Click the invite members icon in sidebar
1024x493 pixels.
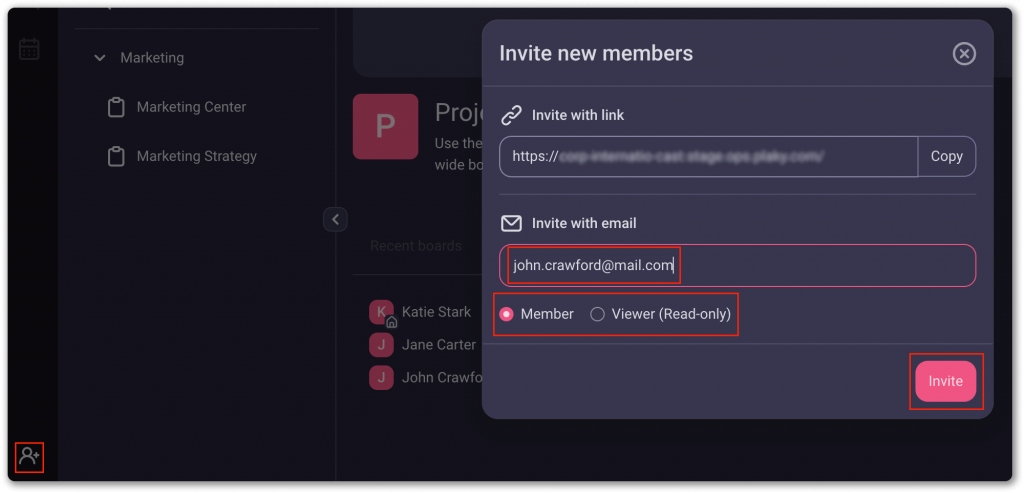click(x=29, y=457)
